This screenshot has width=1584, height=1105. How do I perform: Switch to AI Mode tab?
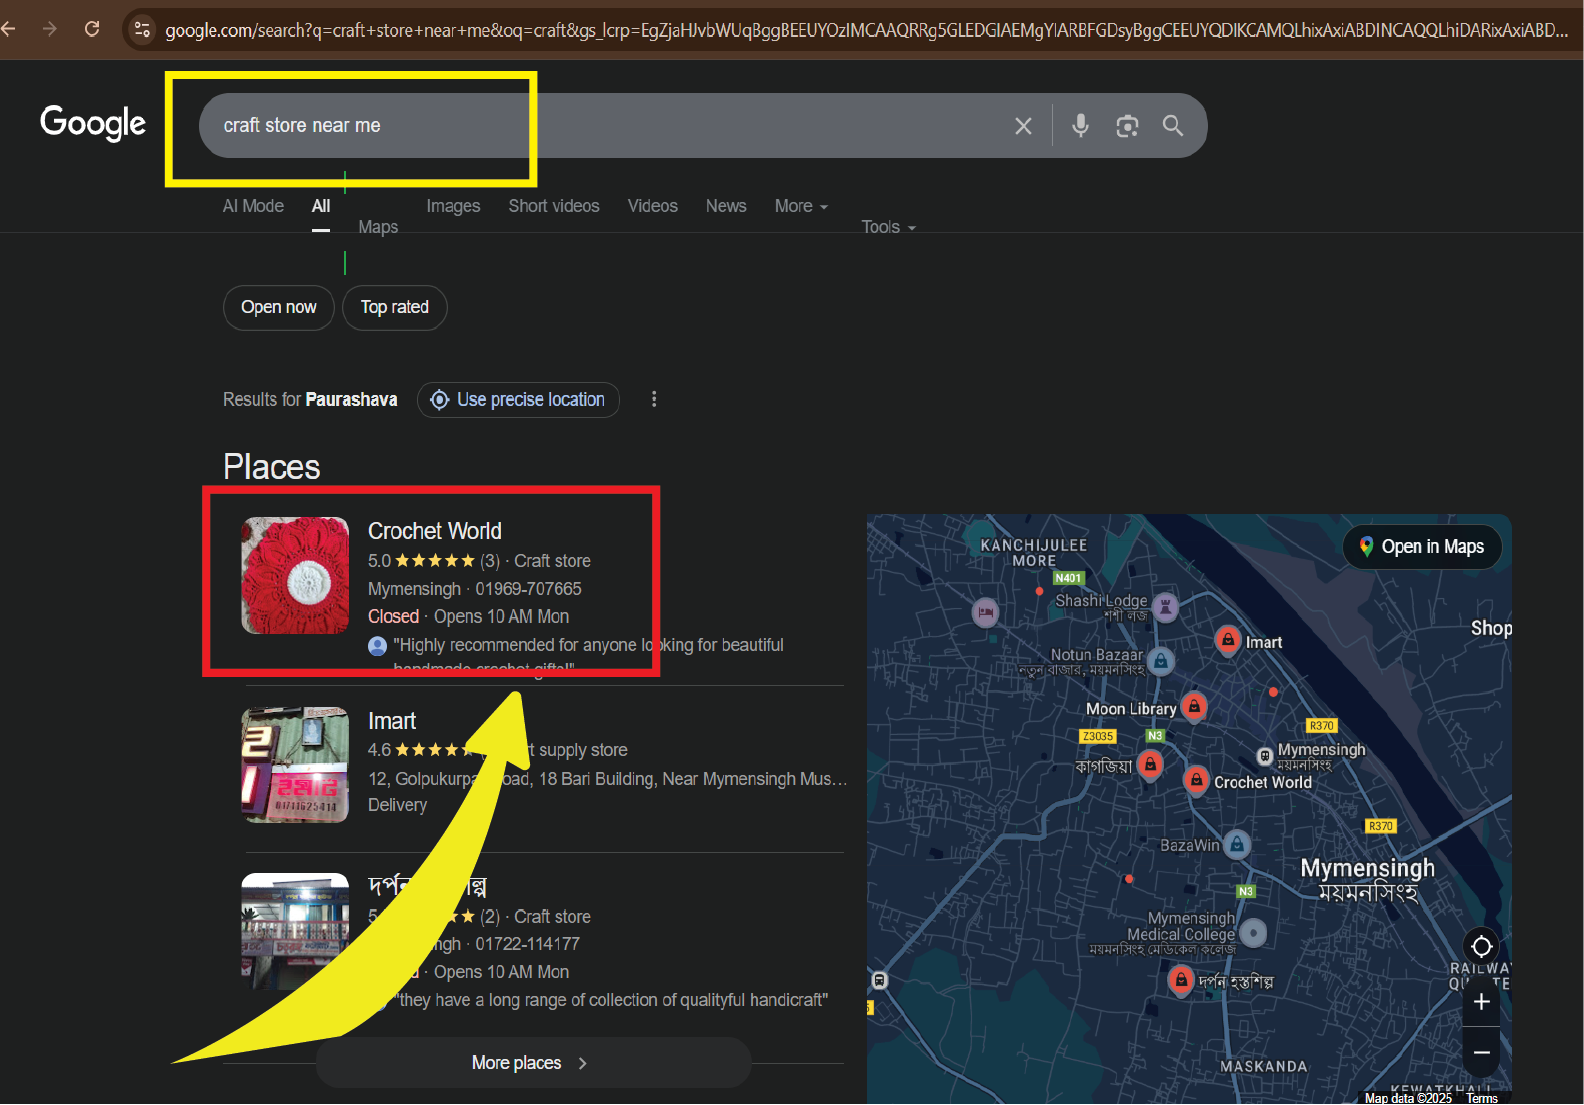(253, 206)
